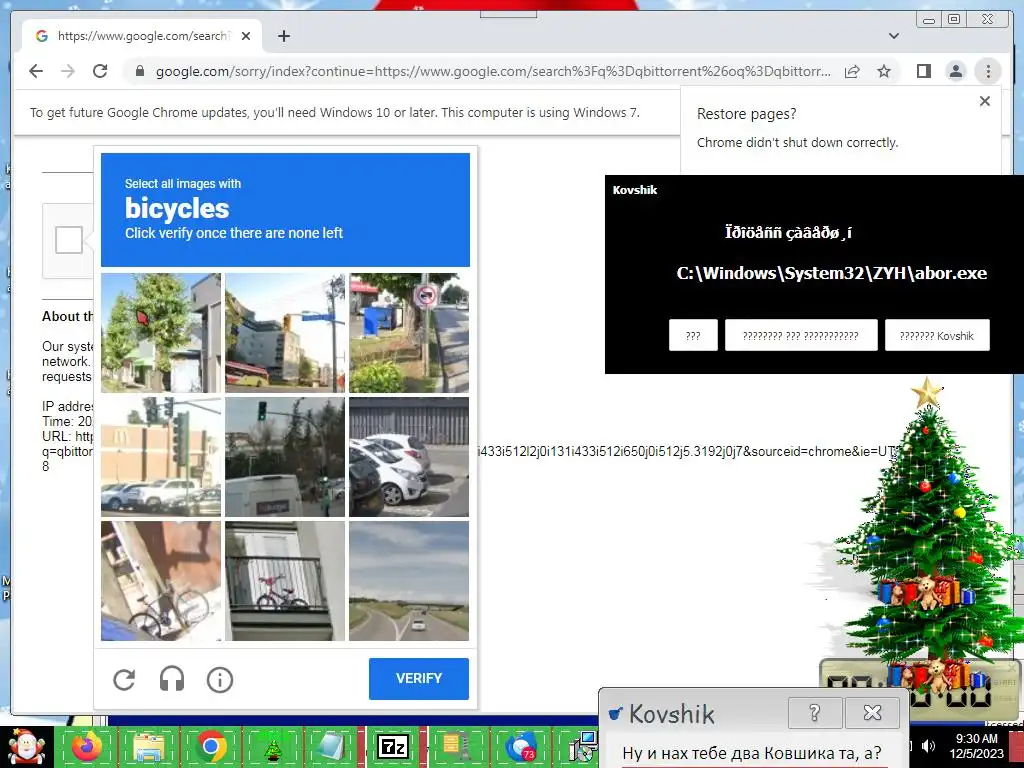This screenshot has width=1024, height=768.
Task: Dismiss the Restore pages popup
Action: [985, 101]
